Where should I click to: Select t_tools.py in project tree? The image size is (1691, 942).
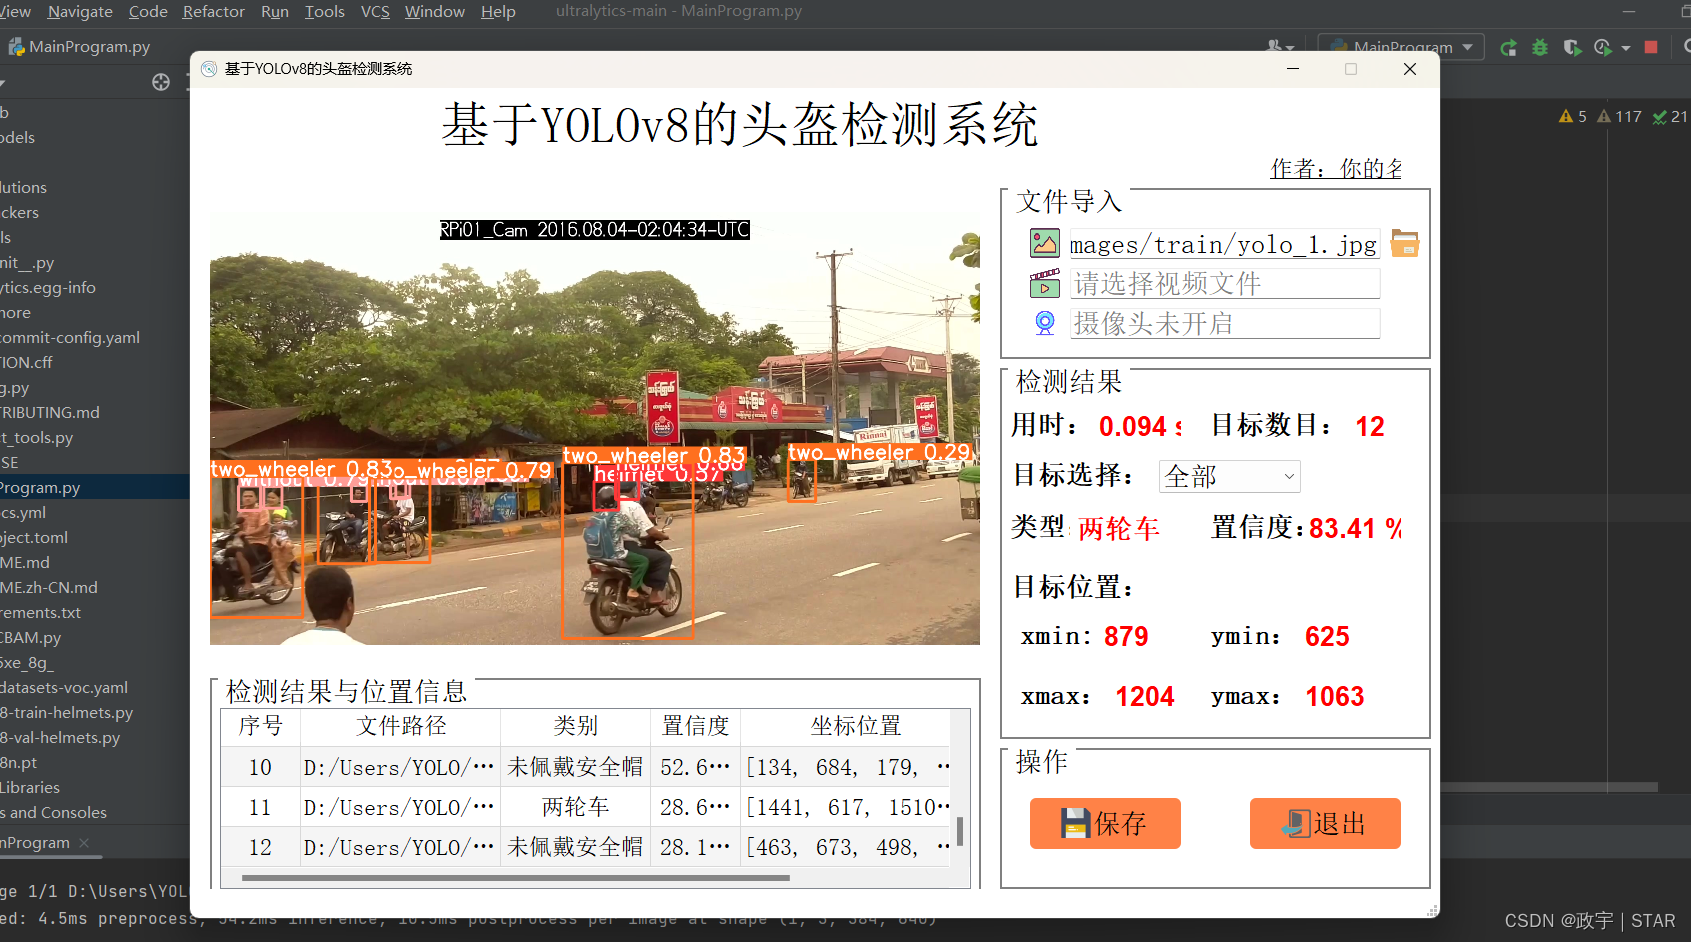click(37, 437)
